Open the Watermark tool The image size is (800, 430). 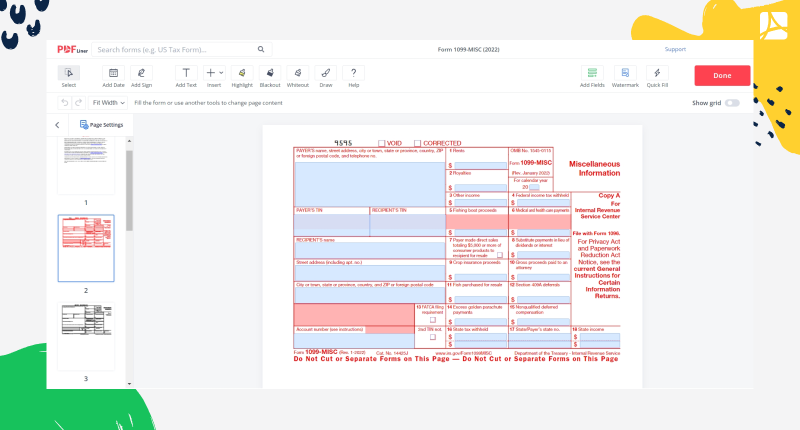(625, 77)
